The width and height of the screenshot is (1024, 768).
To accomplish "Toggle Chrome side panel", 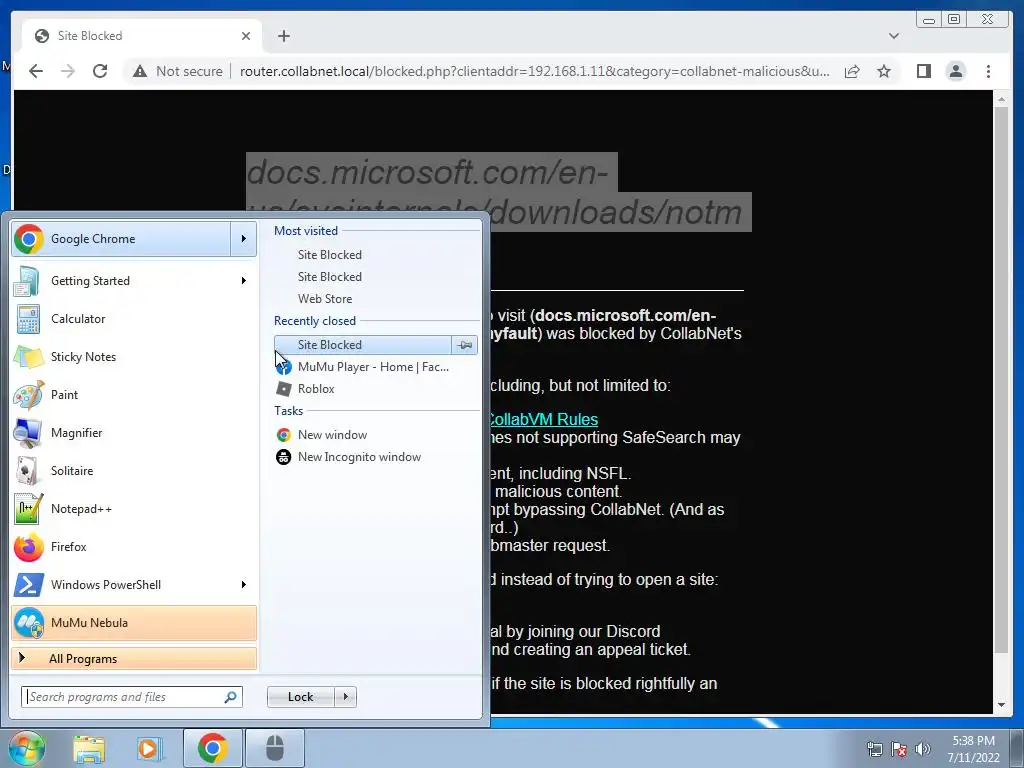I will pyautogui.click(x=923, y=71).
